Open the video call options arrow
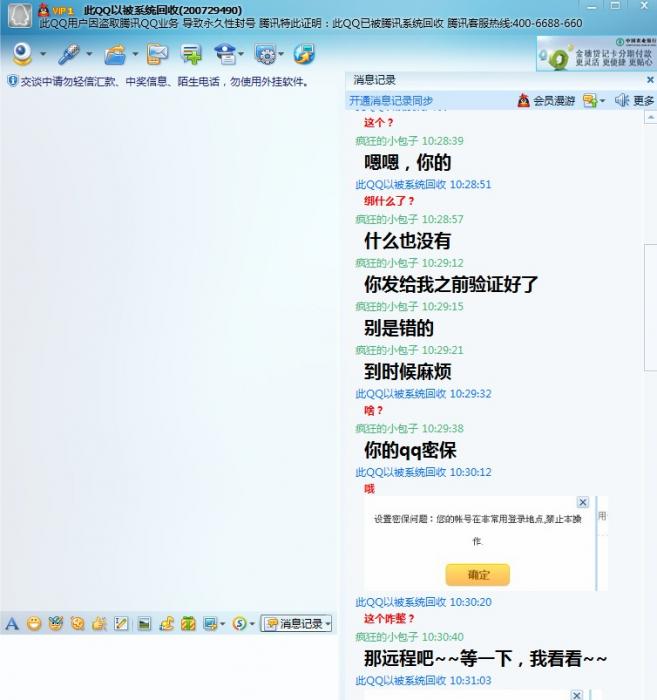 tap(43, 54)
